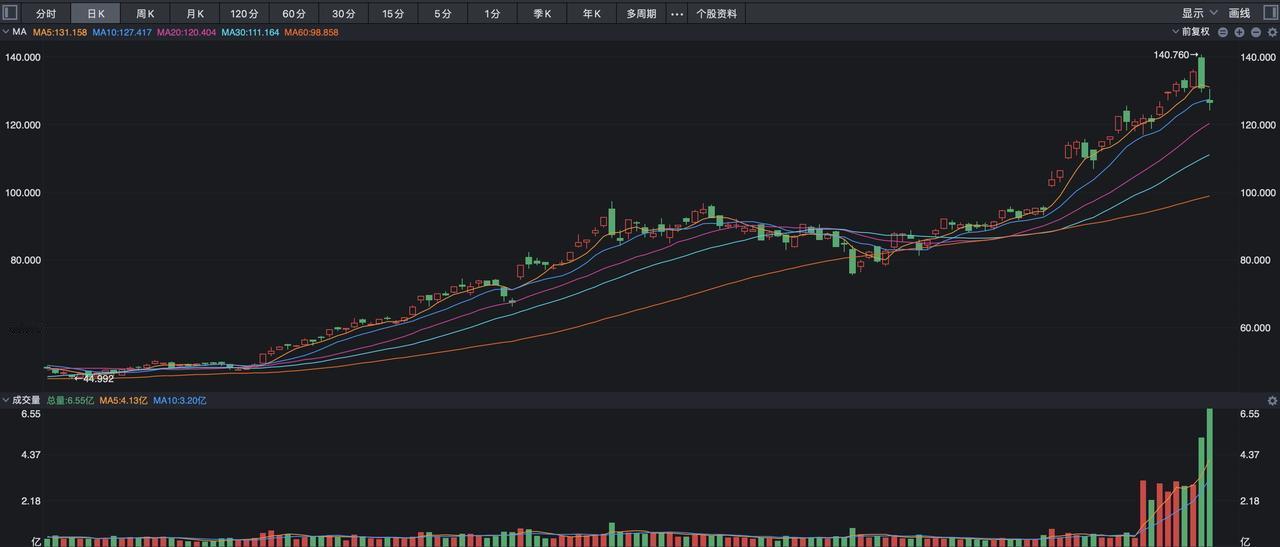Open the main chart settings gear
This screenshot has height=547, width=1280.
[x=1272, y=32]
